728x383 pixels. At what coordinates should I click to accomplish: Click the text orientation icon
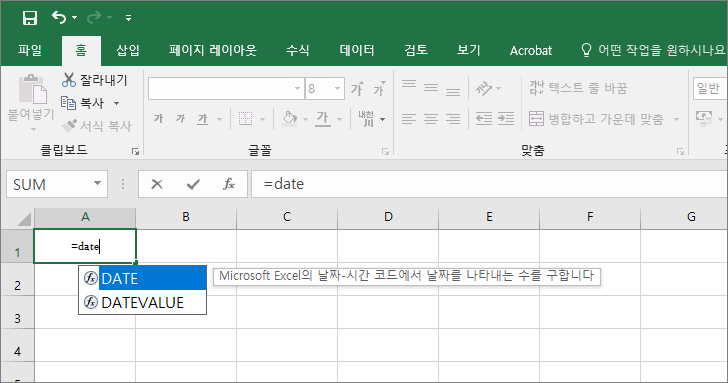[x=483, y=88]
